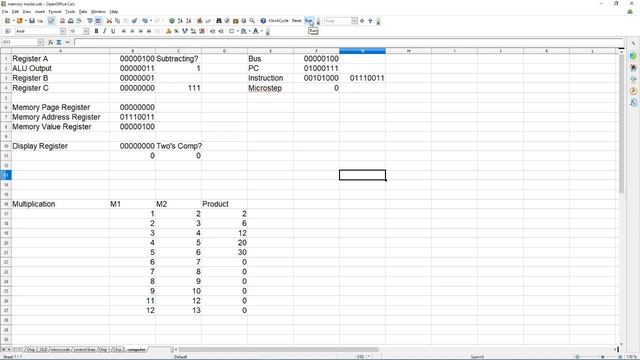The height and width of the screenshot is (360, 640).
Task: Open the Find toolbar search dropdown
Action: 354,21
